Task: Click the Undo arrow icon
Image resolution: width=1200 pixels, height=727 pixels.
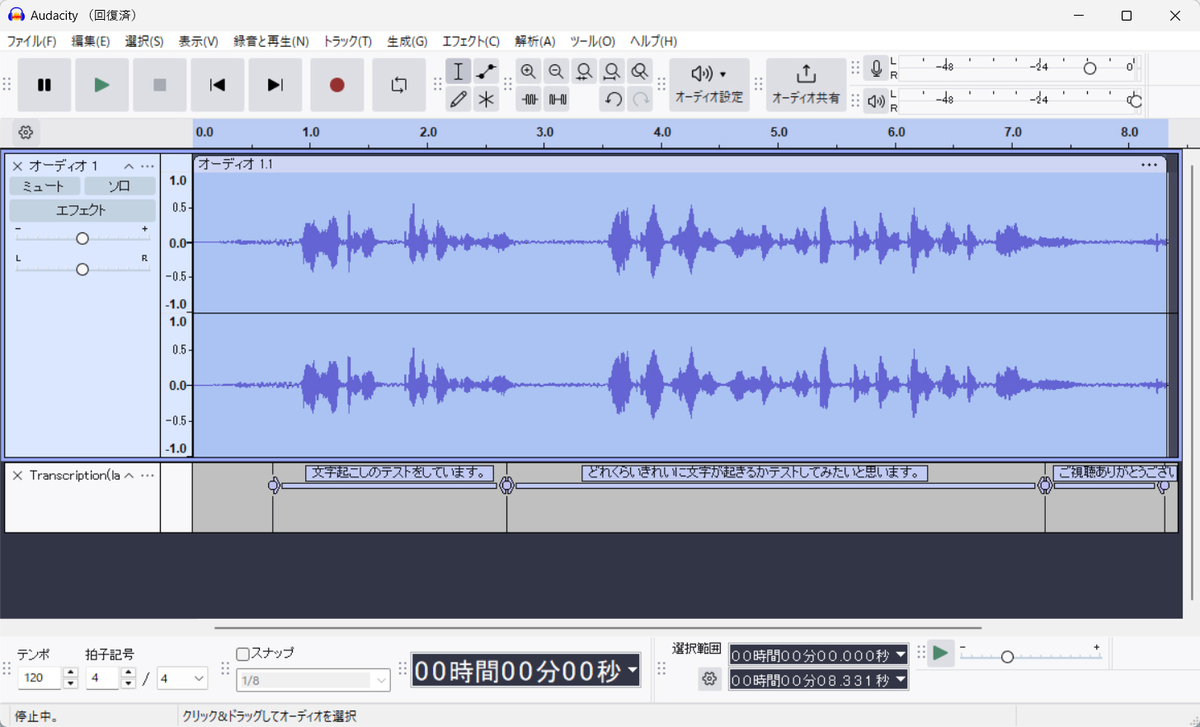Action: coord(612,99)
